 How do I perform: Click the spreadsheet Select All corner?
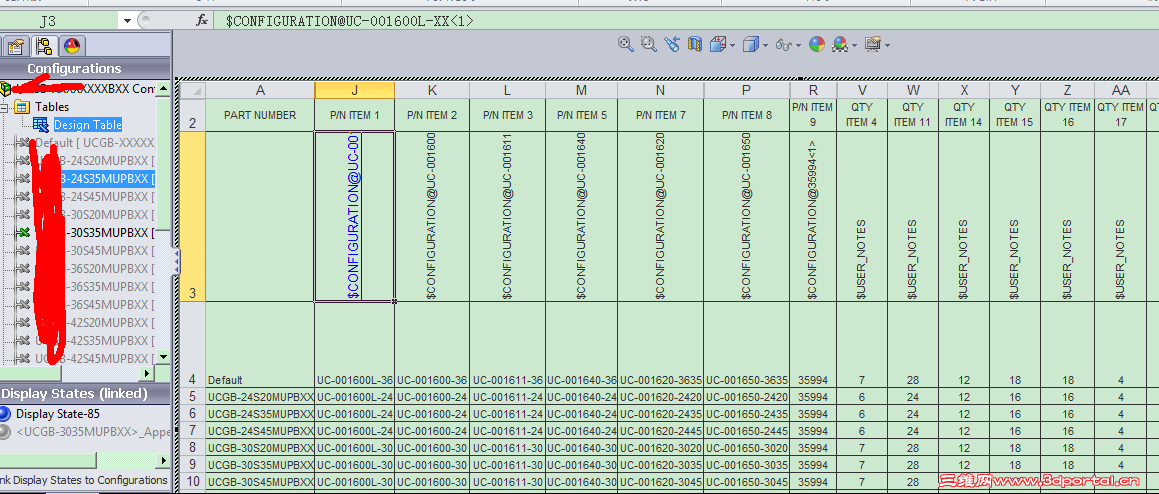[x=193, y=90]
